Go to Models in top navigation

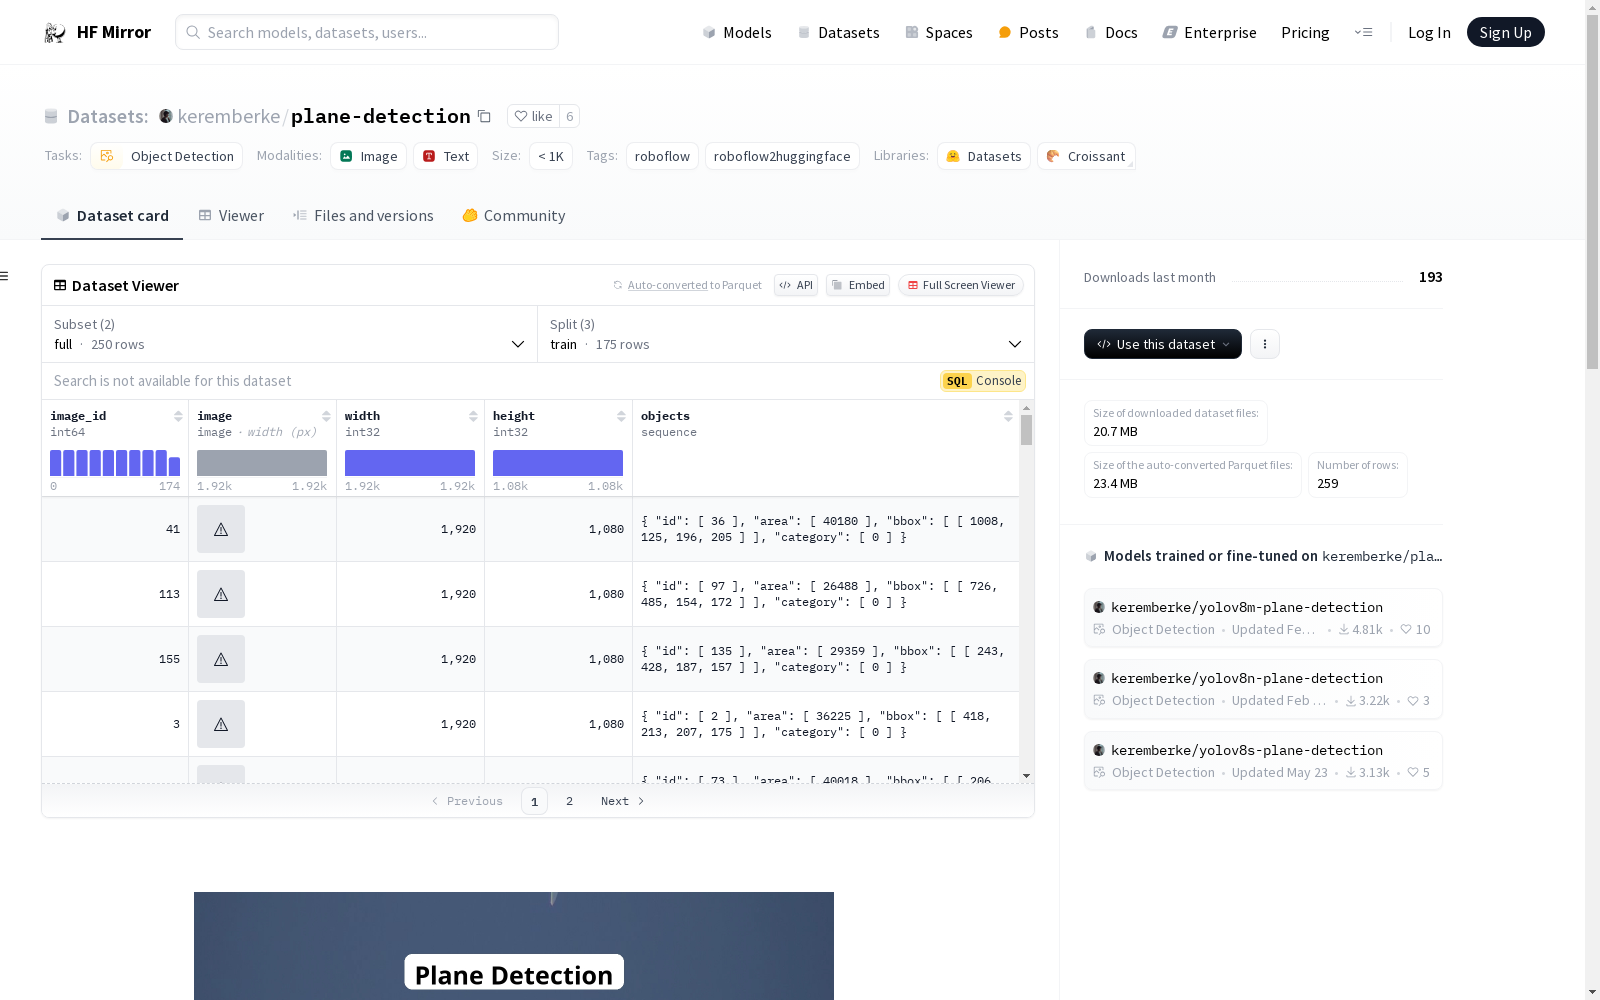[737, 32]
